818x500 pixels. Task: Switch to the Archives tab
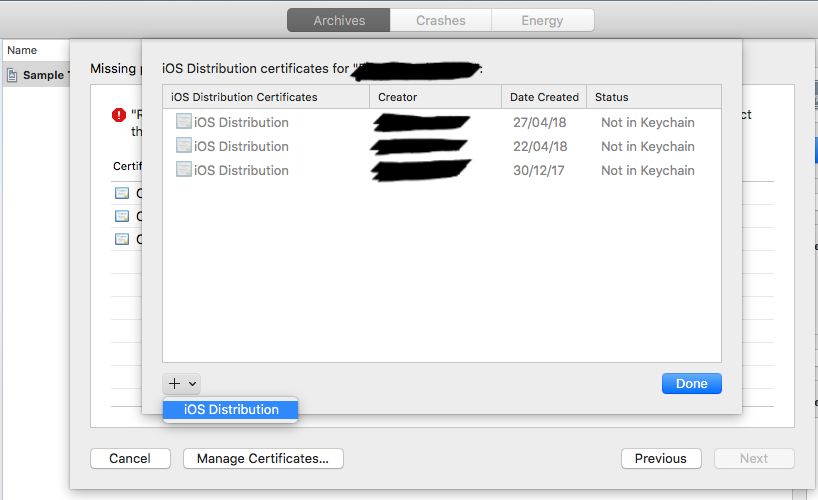339,20
